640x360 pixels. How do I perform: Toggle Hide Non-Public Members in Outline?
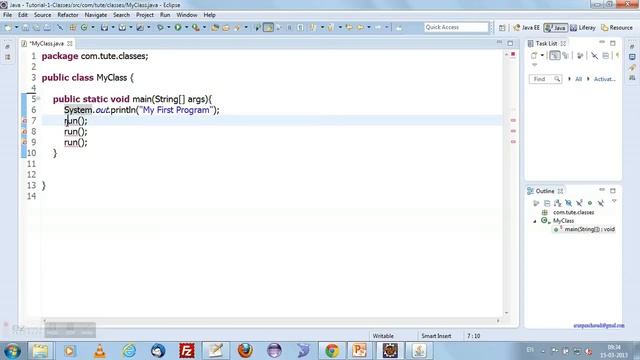tap(590, 203)
